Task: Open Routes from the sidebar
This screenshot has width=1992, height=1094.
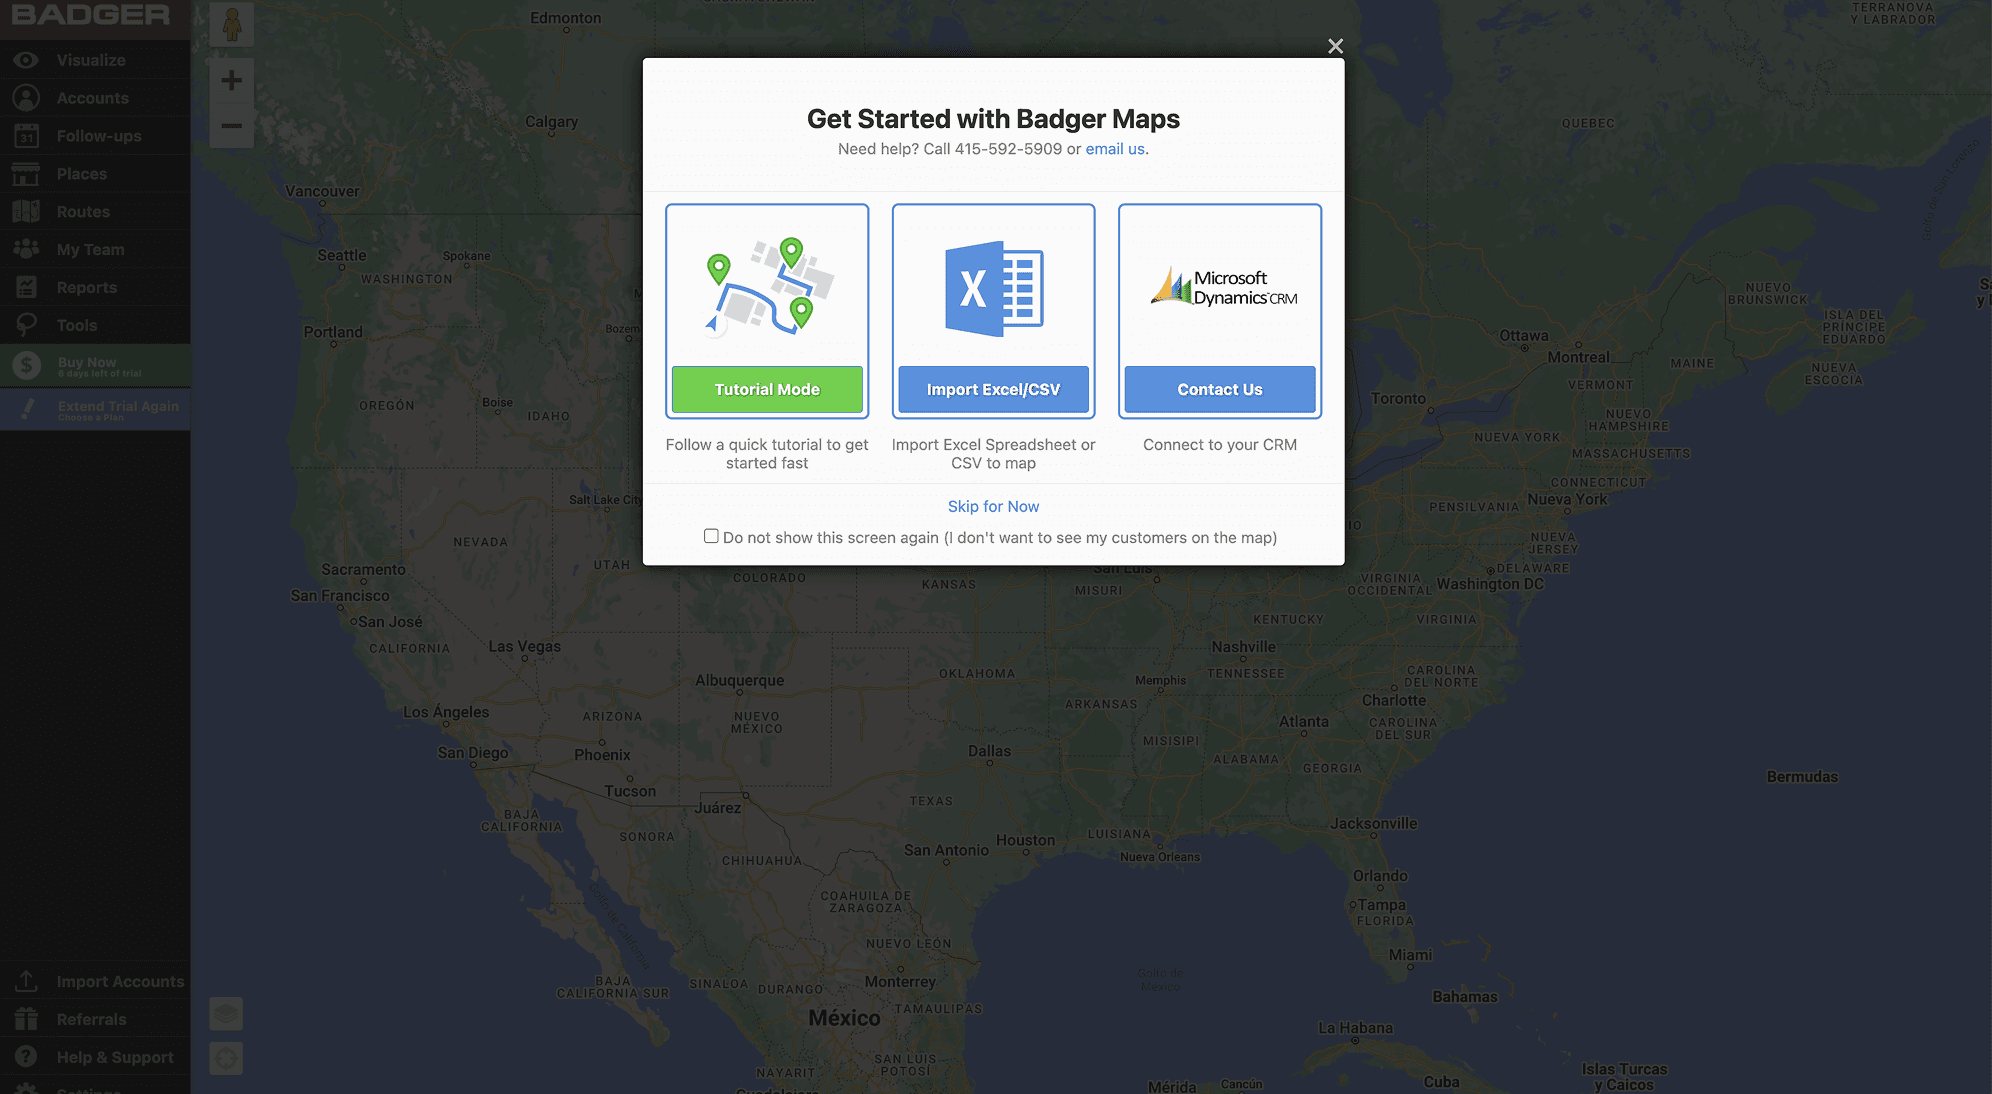Action: pos(83,212)
